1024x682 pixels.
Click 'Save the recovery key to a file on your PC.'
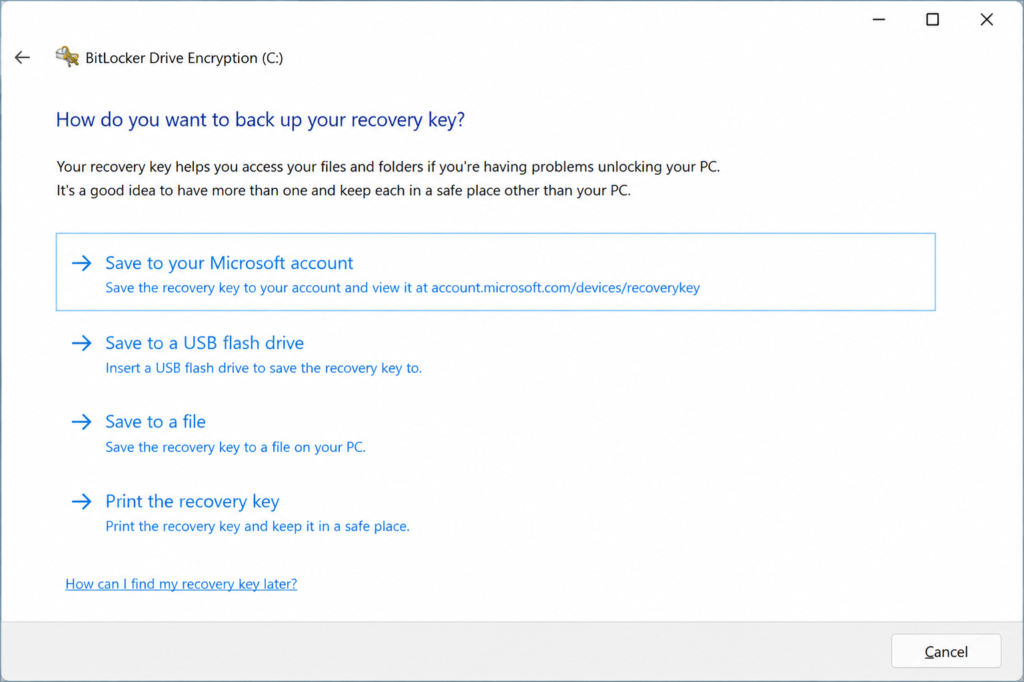coord(235,447)
